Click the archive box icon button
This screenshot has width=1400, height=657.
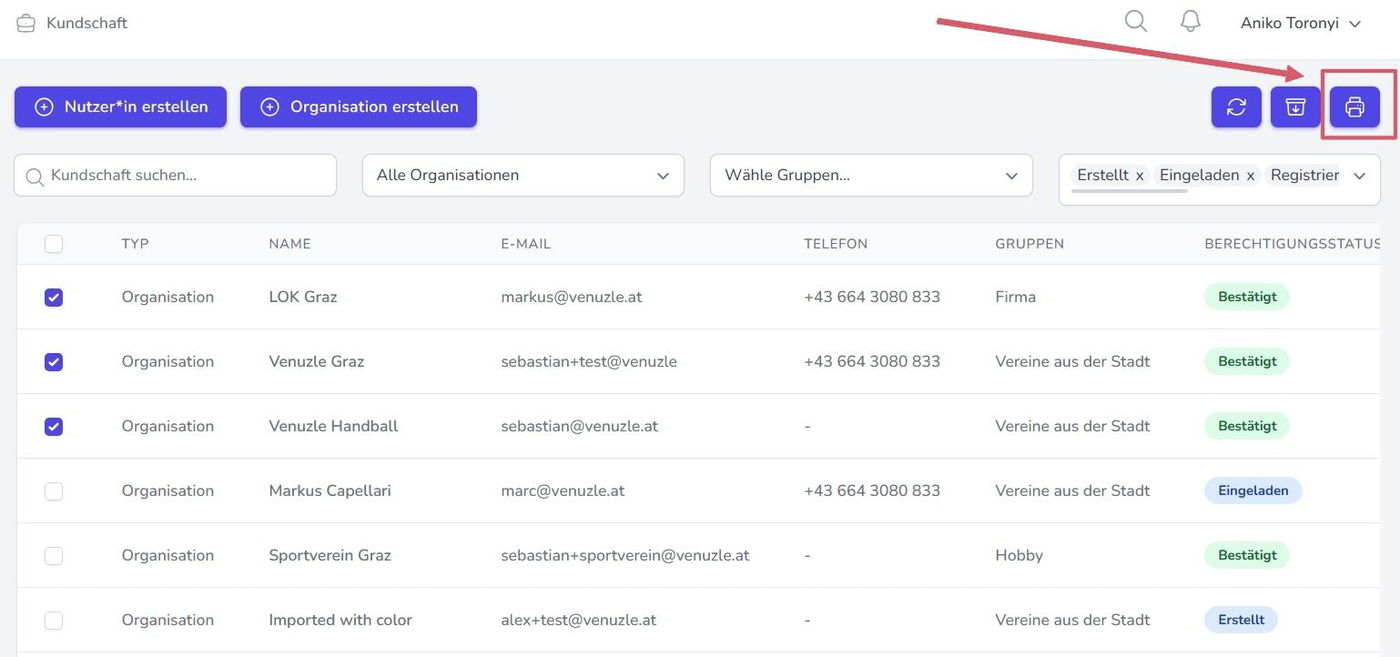pyautogui.click(x=1295, y=107)
